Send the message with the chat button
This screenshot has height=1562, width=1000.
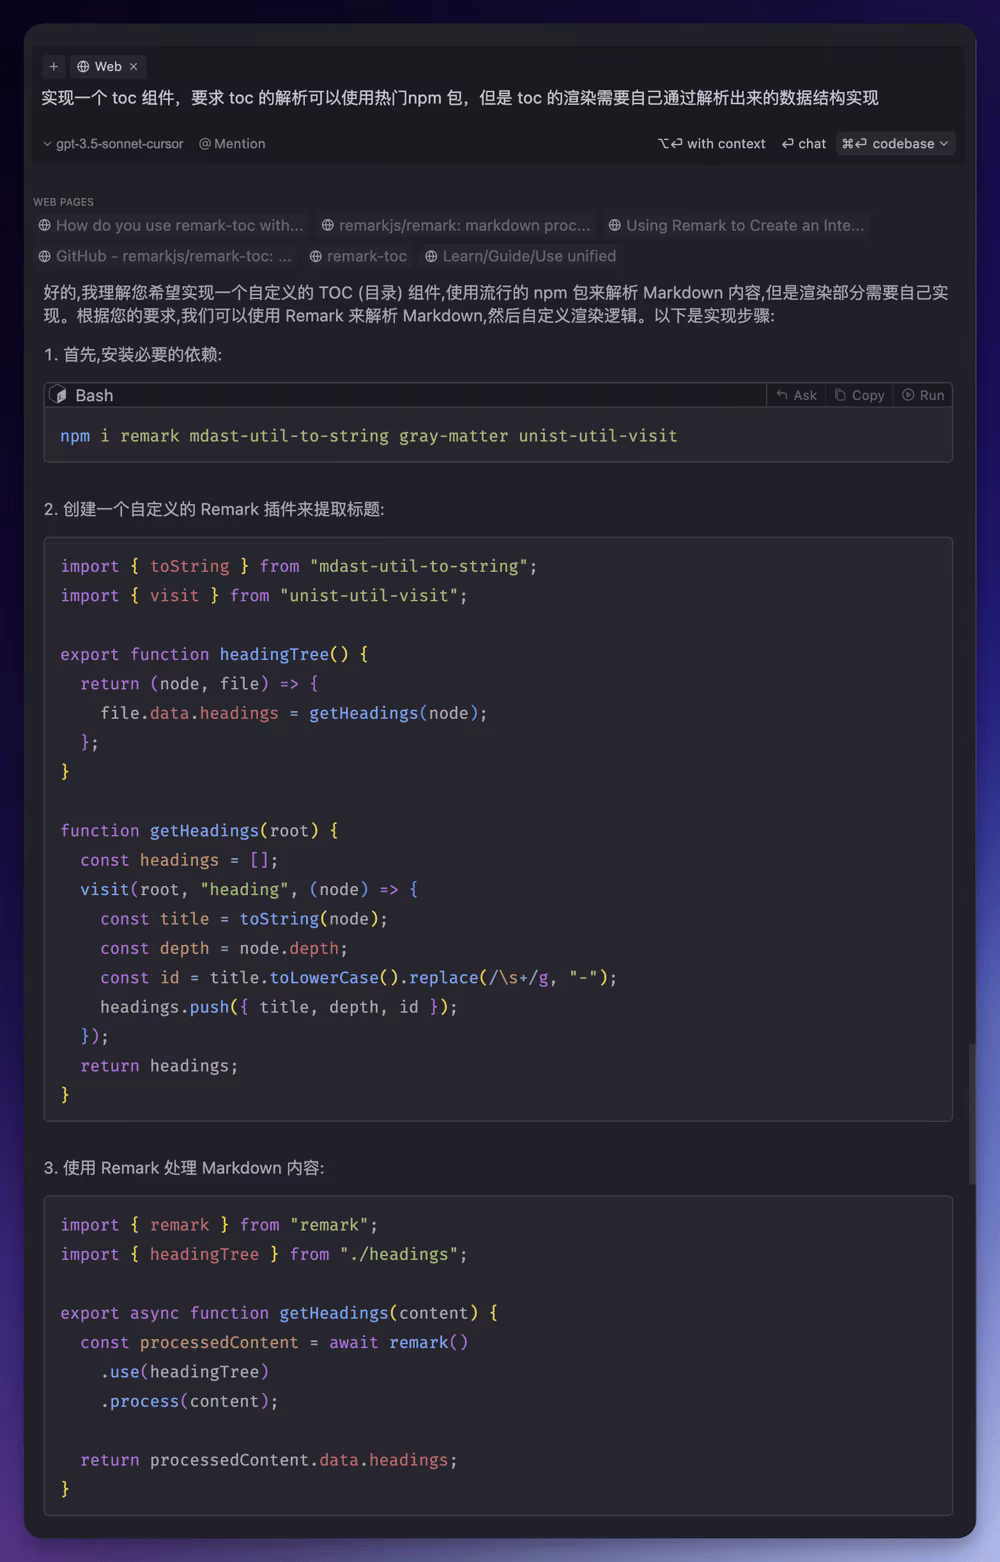(x=804, y=144)
